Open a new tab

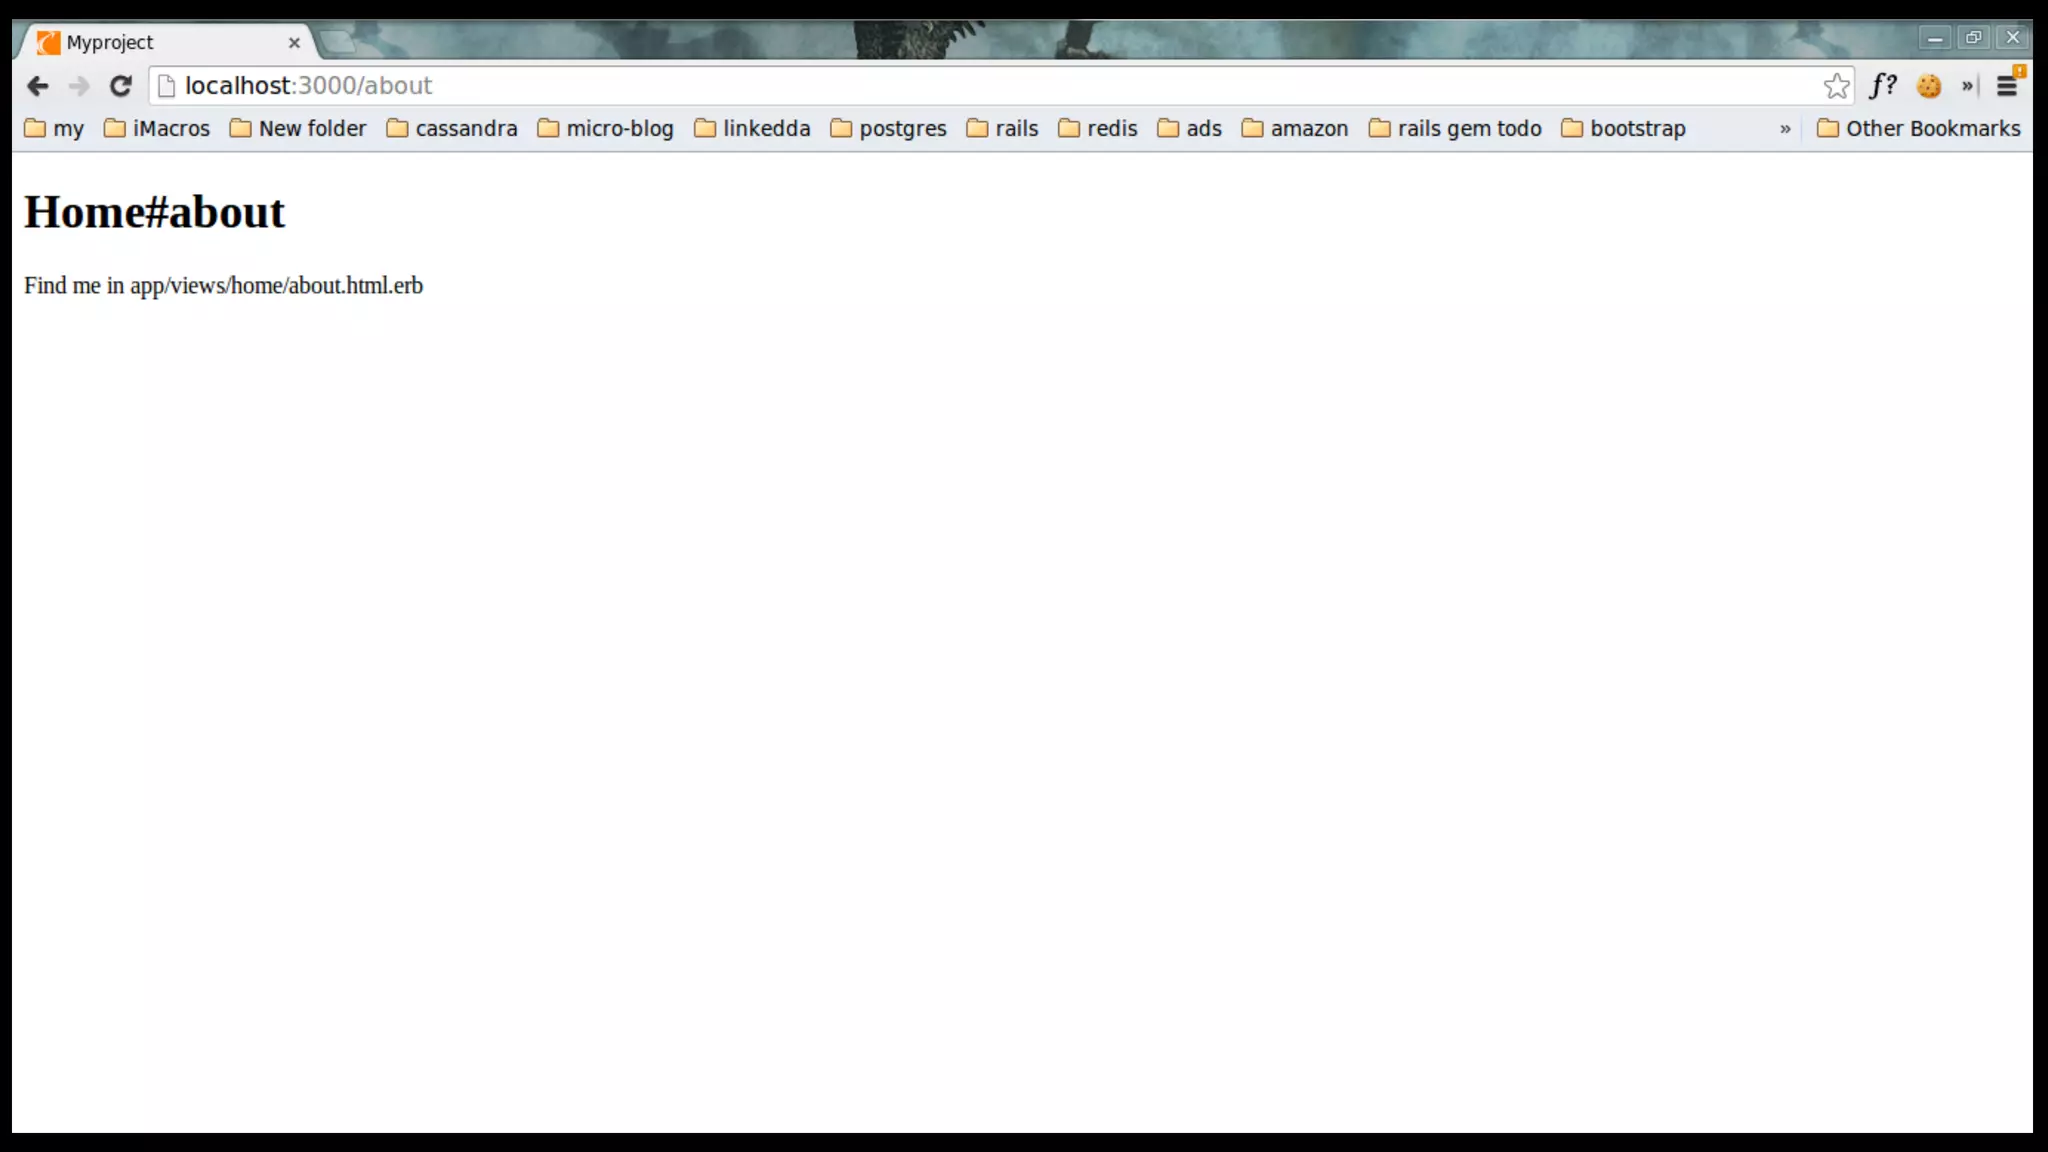click(337, 42)
